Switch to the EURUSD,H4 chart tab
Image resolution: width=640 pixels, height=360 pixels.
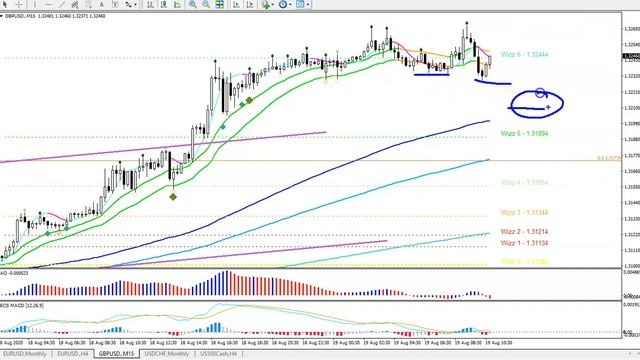73,353
